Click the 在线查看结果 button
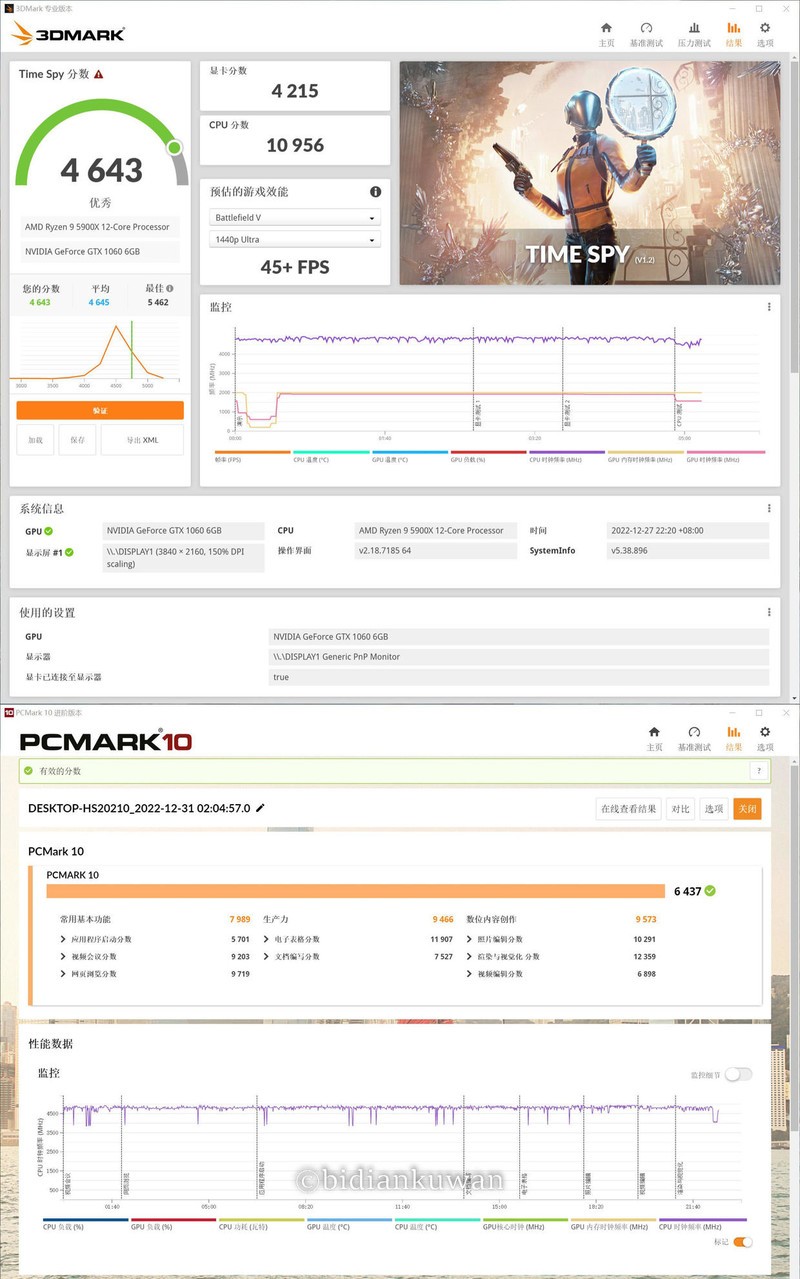 pyautogui.click(x=628, y=808)
